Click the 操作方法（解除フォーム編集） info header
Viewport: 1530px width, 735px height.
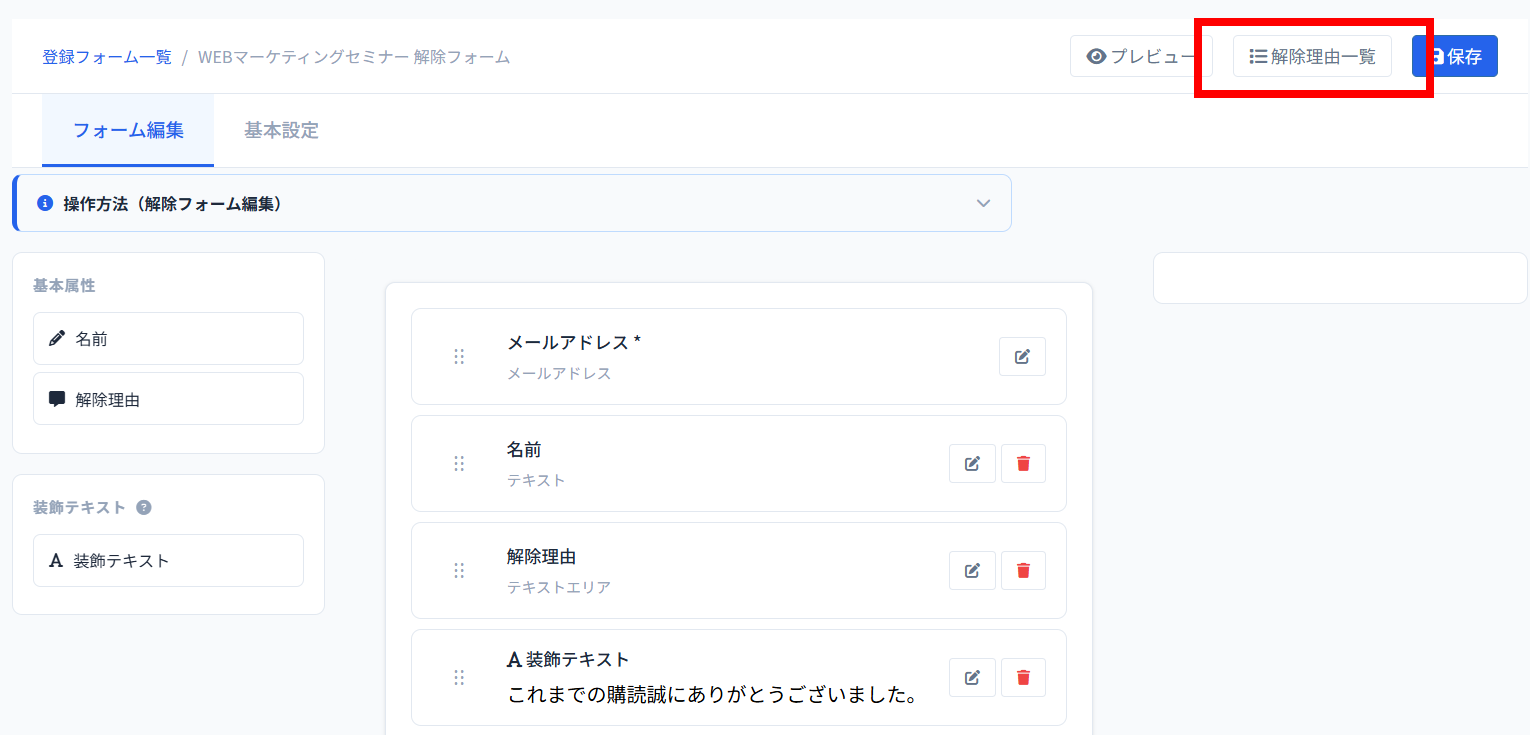click(172, 204)
